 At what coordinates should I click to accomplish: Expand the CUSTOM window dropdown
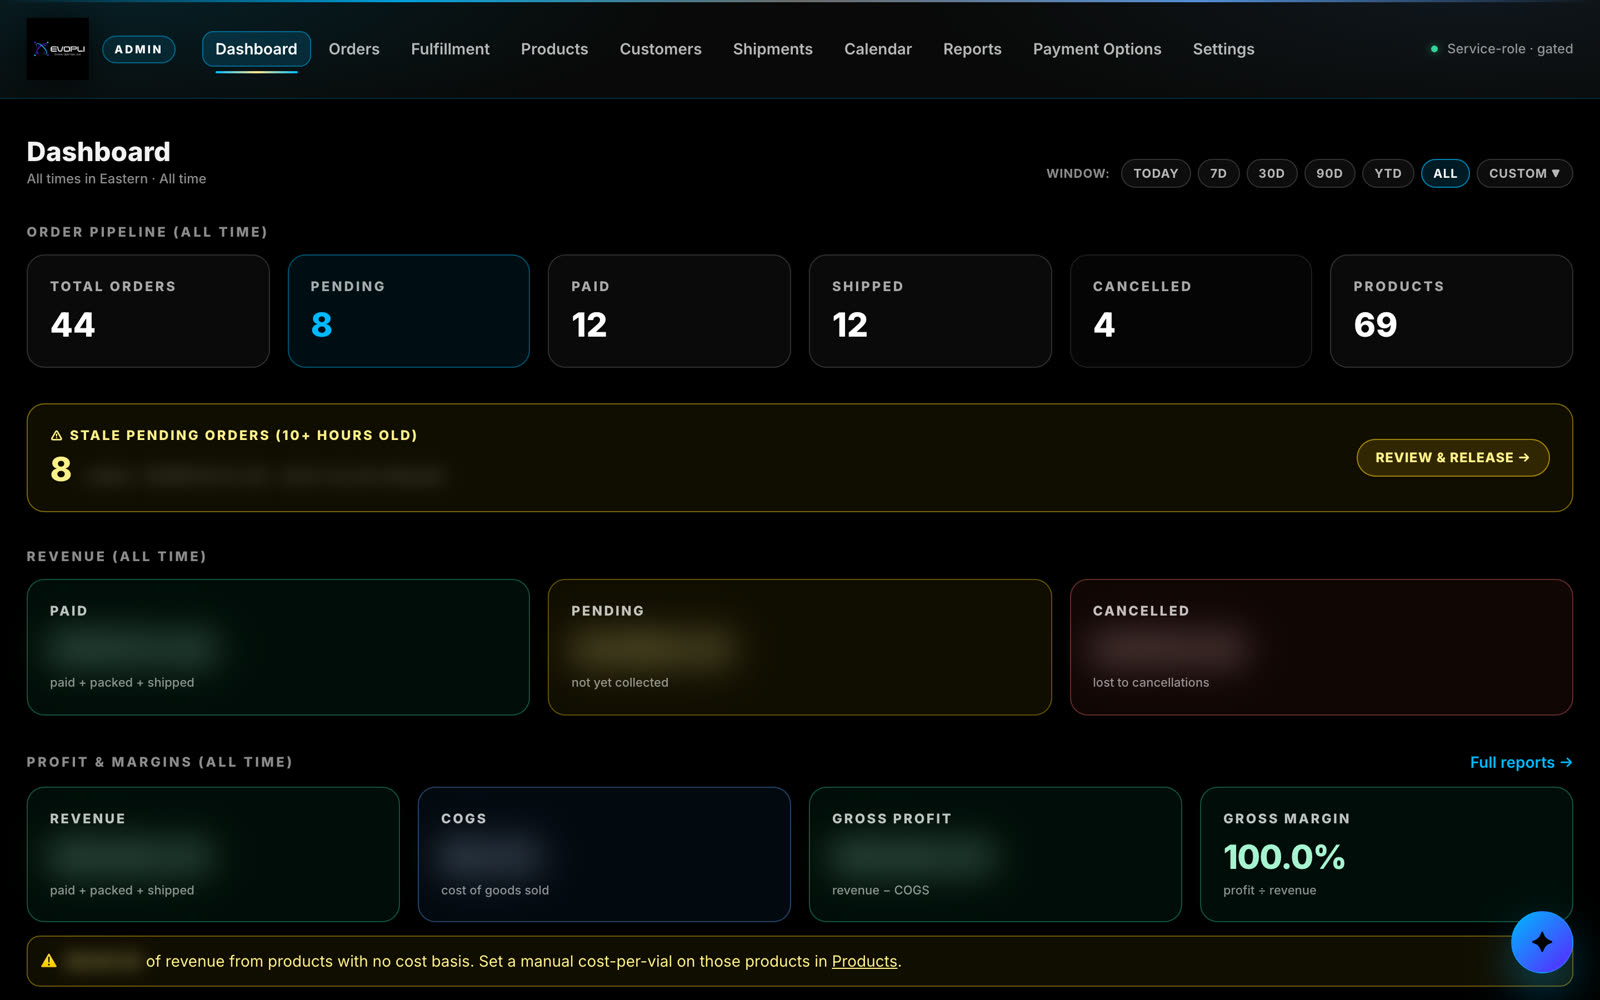pos(1524,173)
